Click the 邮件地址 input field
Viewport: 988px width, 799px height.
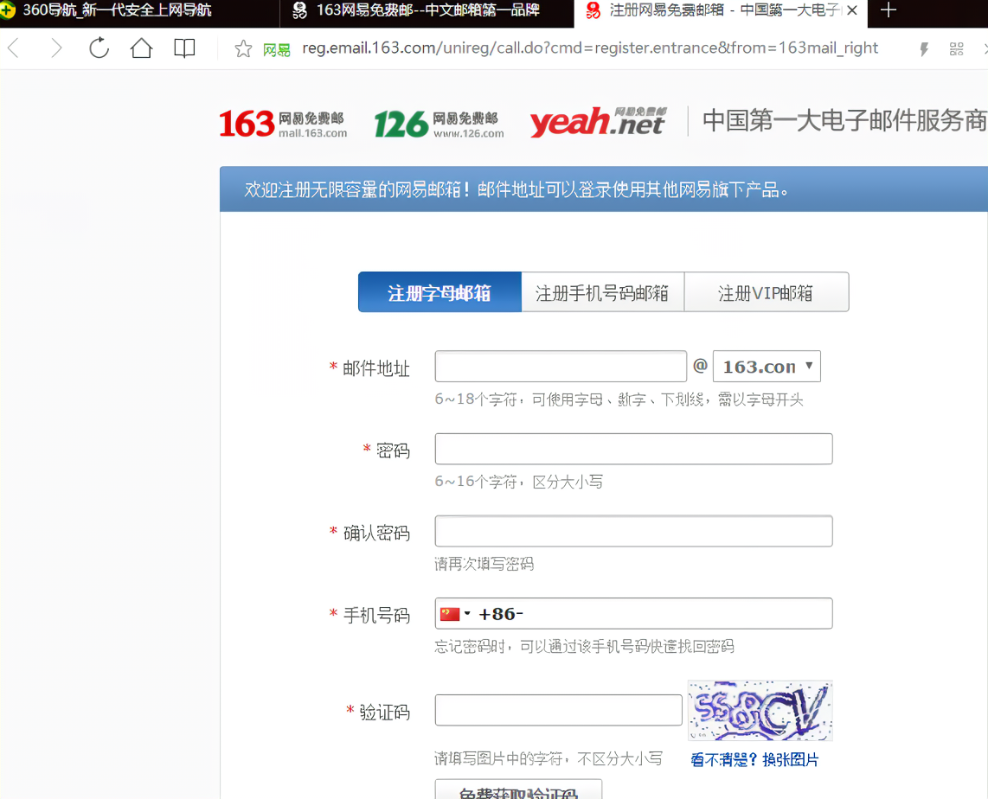coord(561,366)
